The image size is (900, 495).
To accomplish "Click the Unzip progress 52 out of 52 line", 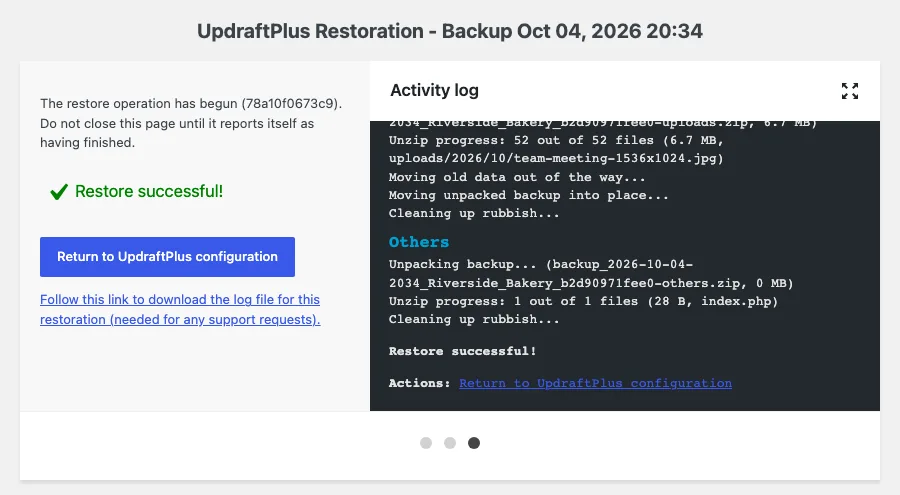I will click(x=556, y=140).
